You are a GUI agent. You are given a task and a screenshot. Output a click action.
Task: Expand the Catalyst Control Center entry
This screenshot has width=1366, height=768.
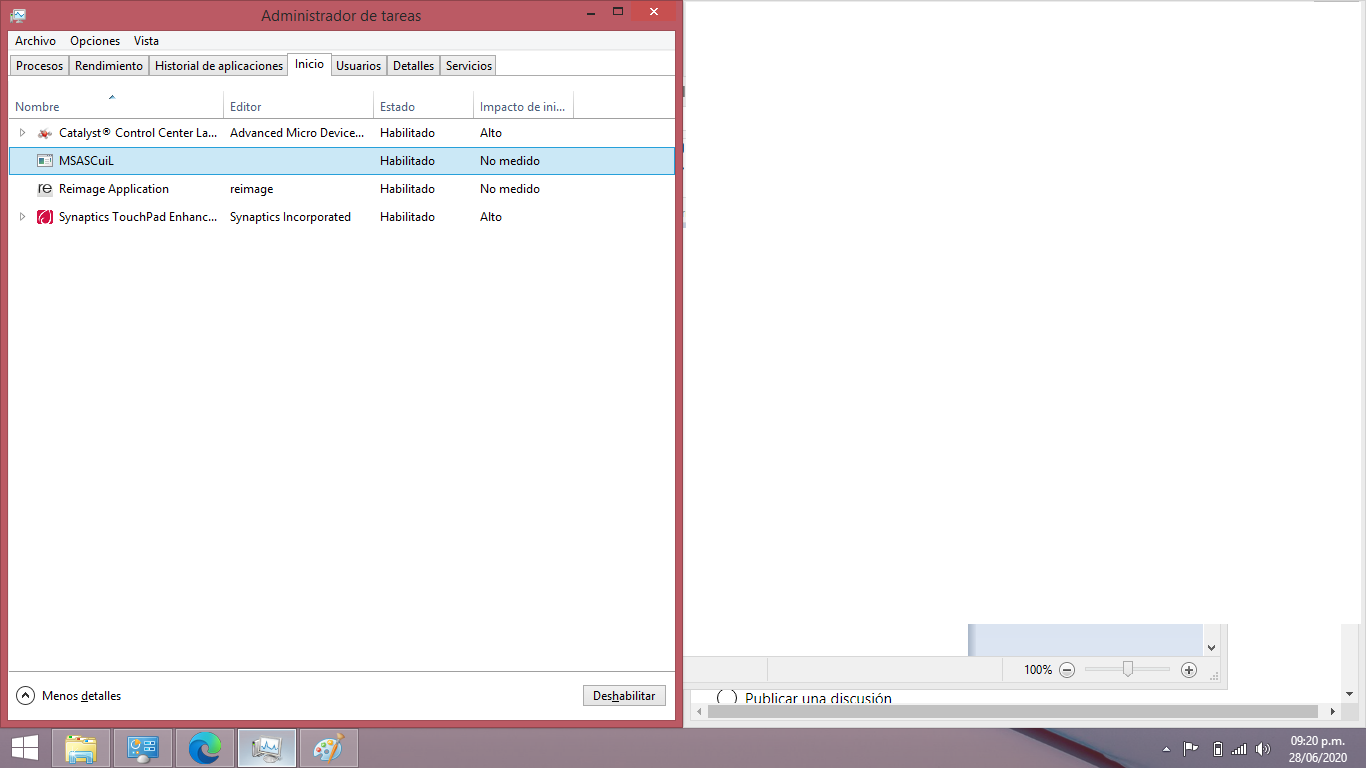[x=22, y=133]
